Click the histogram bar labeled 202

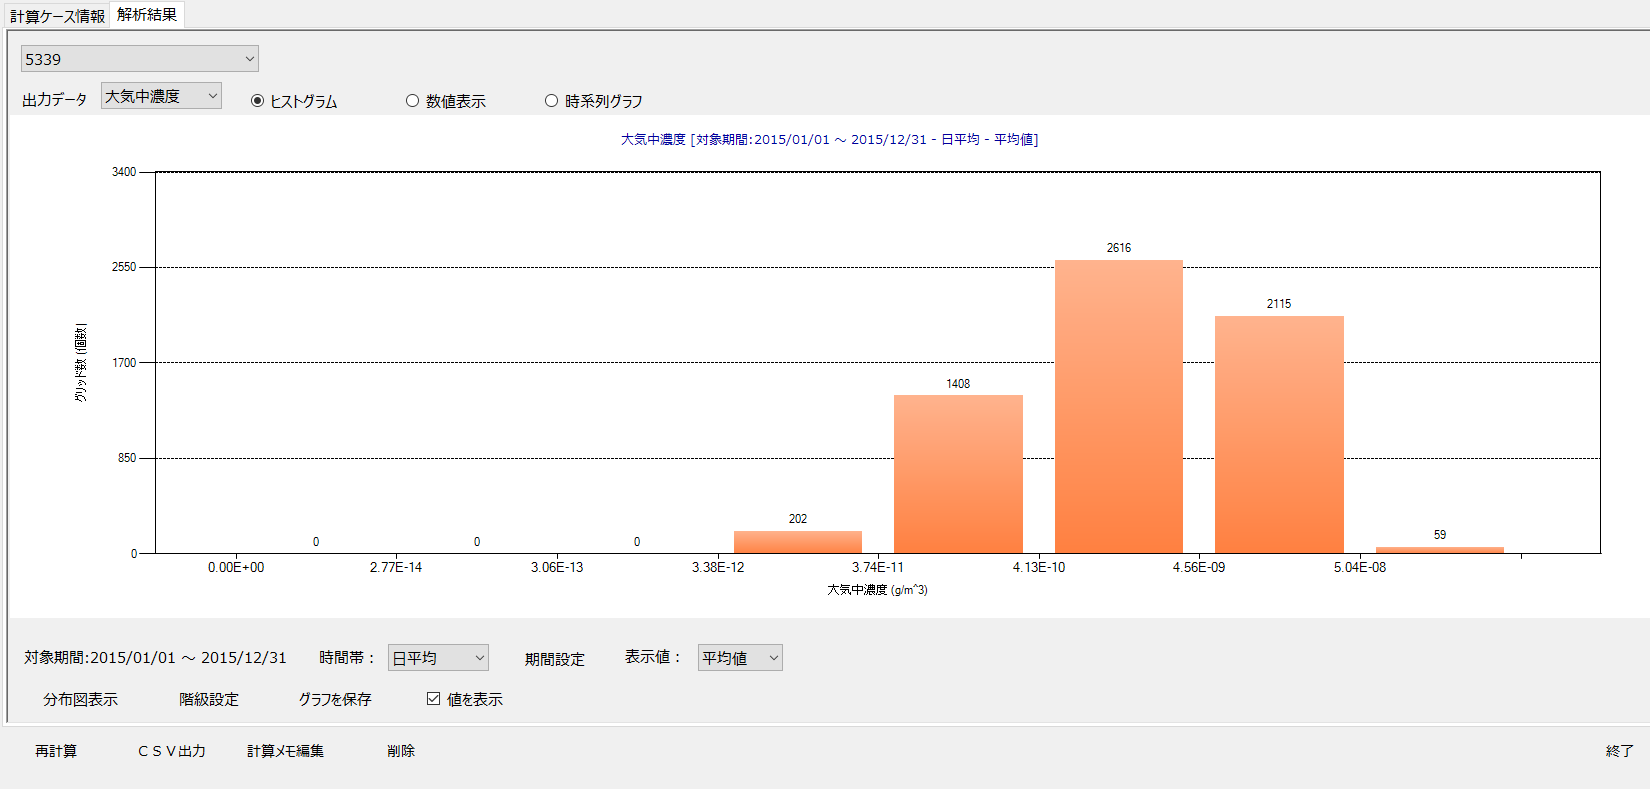point(798,542)
